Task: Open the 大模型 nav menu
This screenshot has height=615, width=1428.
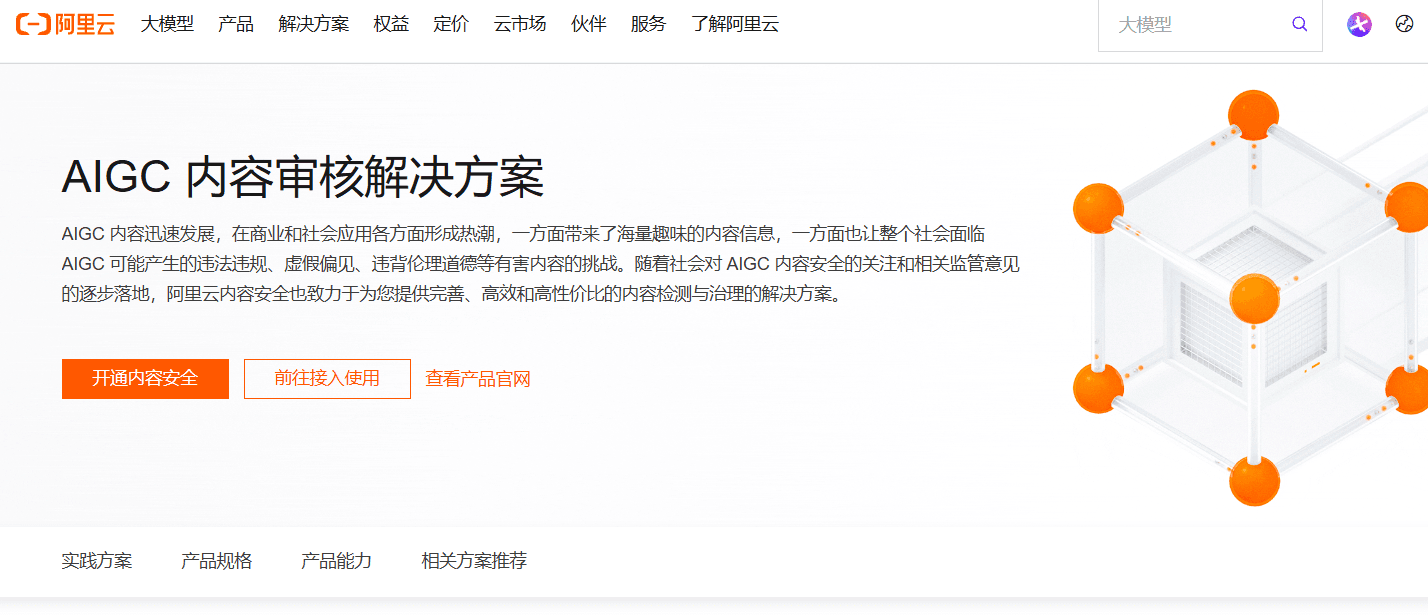Action: (167, 24)
